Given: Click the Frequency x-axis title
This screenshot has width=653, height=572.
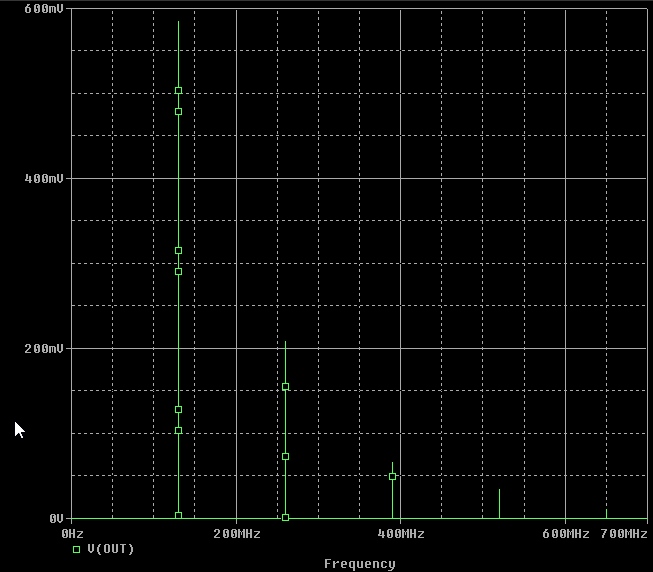Looking at the screenshot, I should 360,564.
